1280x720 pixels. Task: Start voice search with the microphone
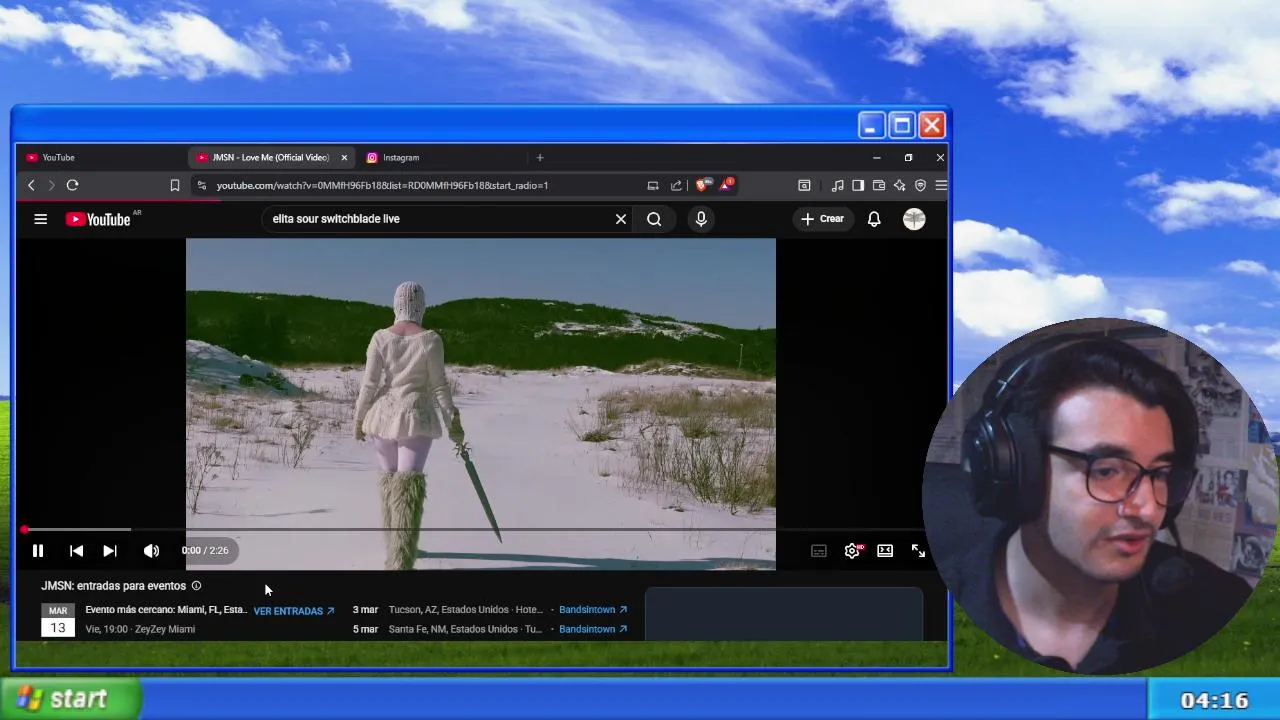(x=701, y=219)
